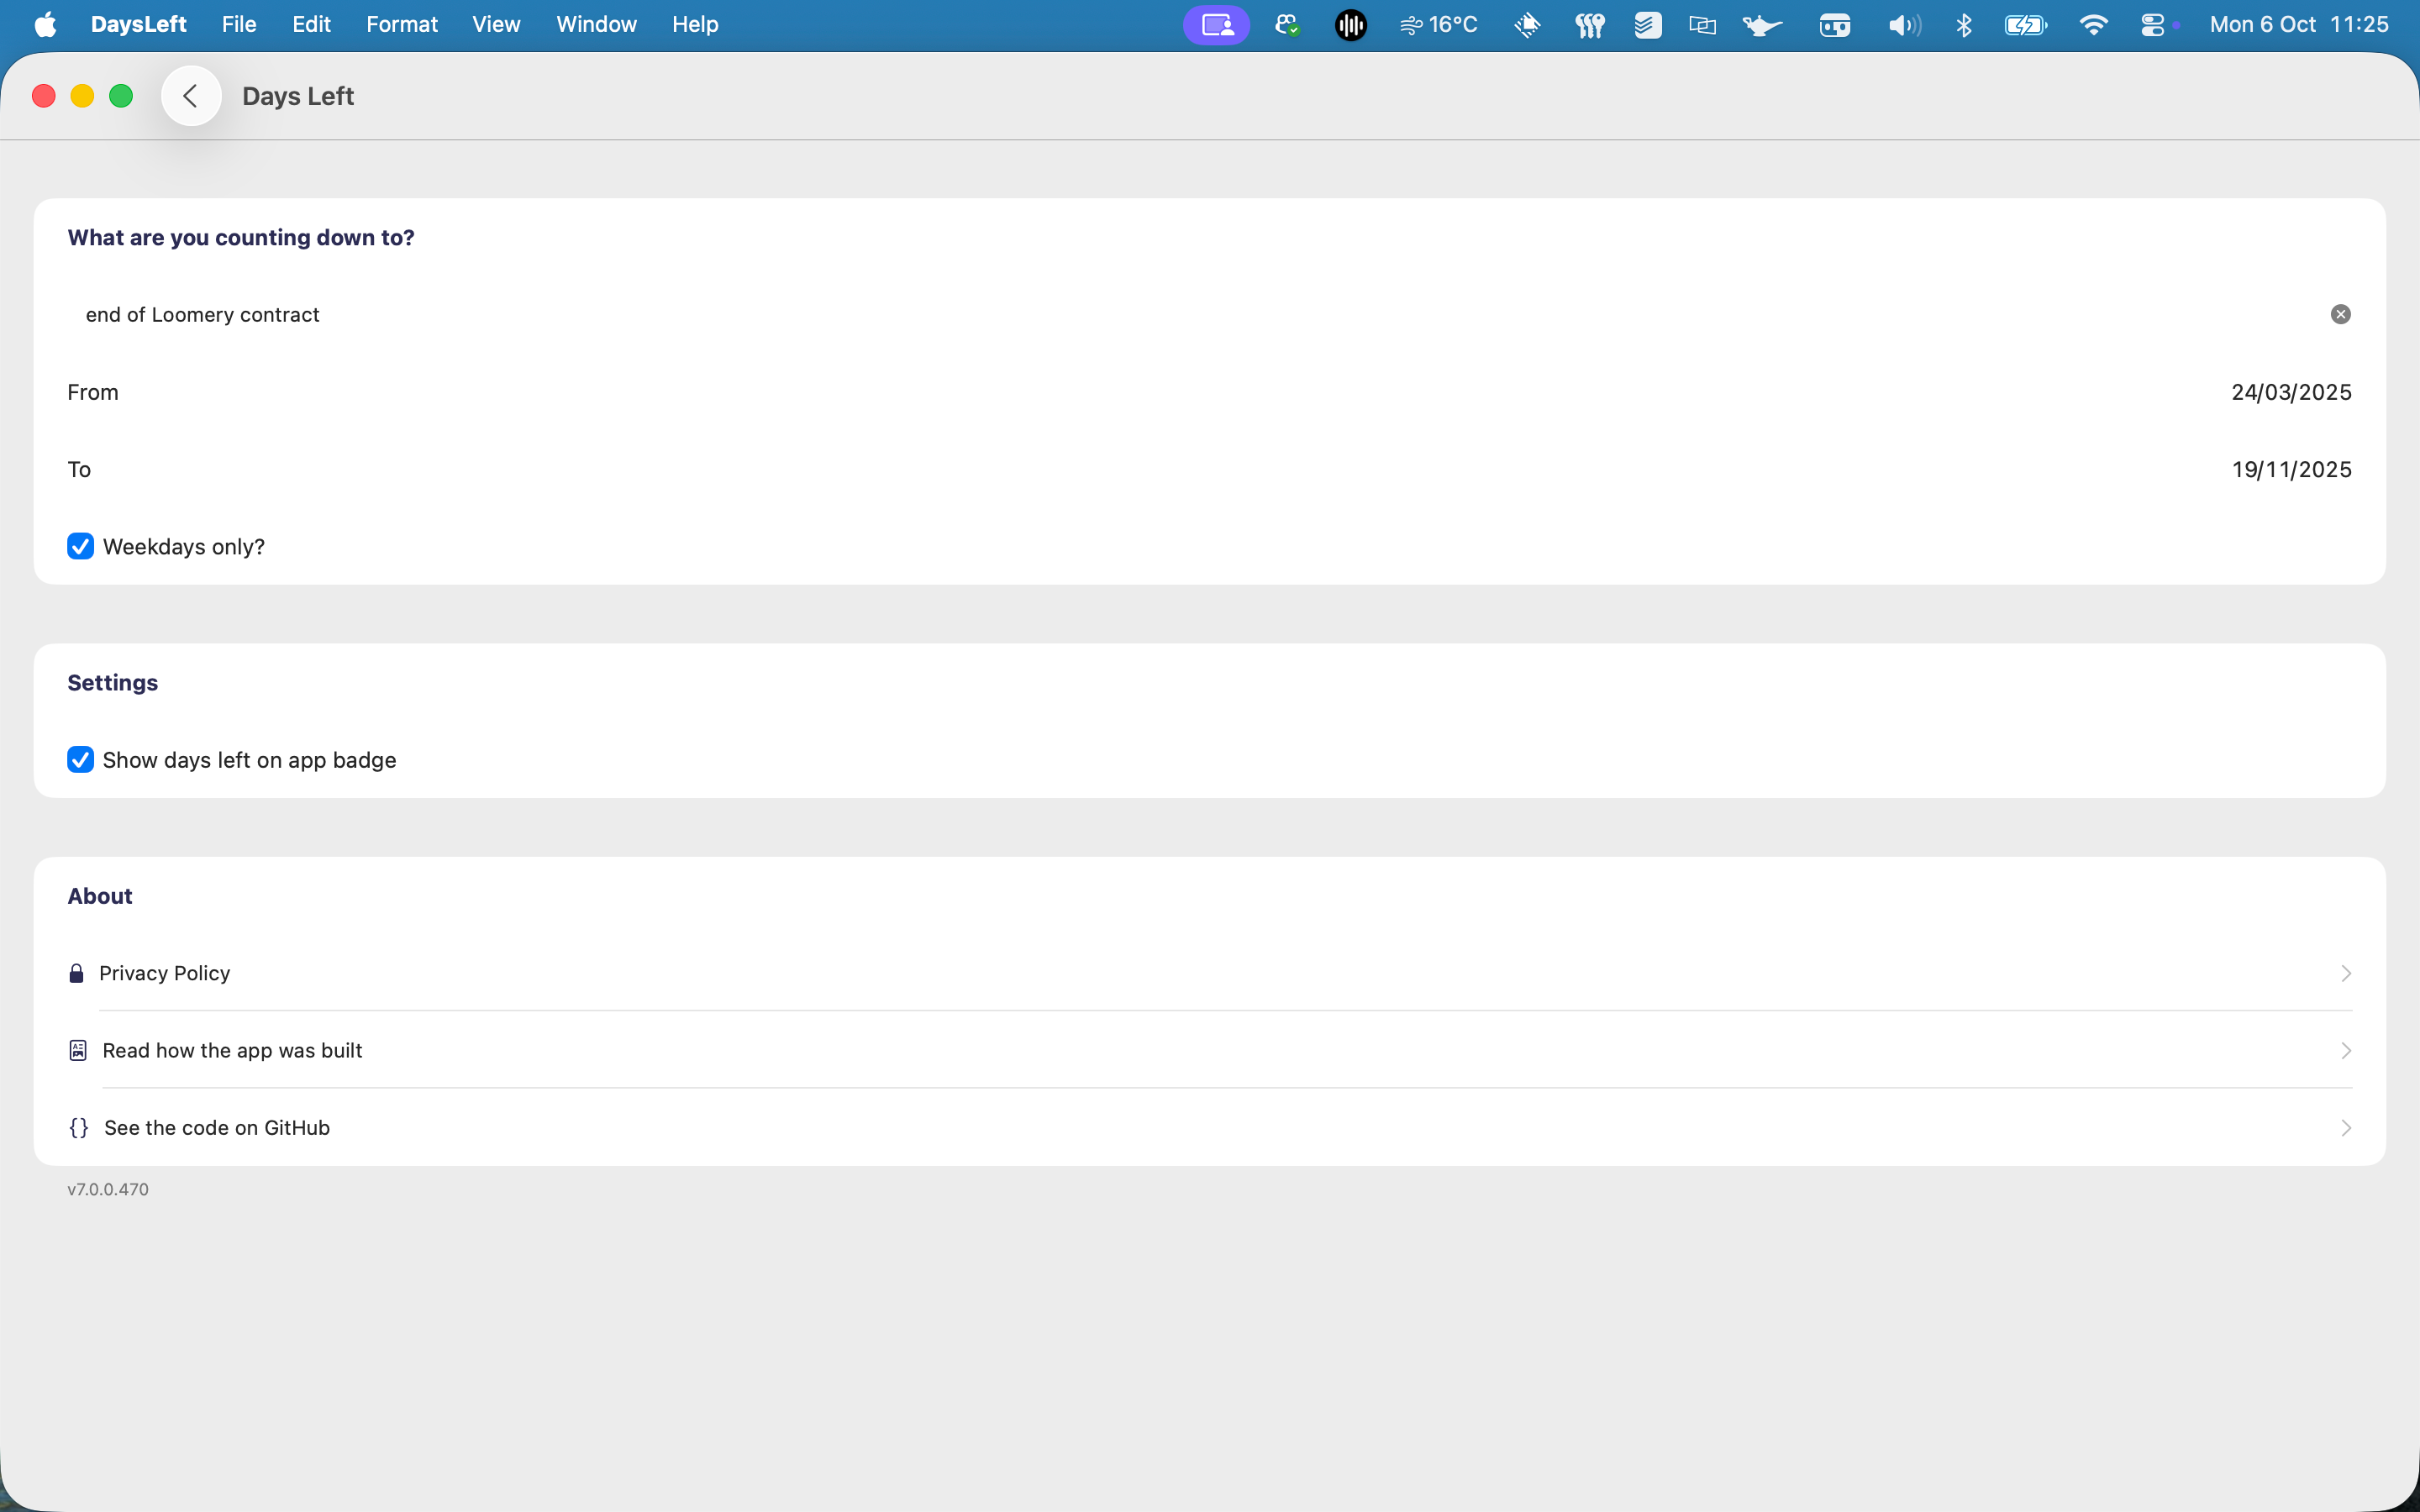Open the Apple menu

pyautogui.click(x=45, y=25)
